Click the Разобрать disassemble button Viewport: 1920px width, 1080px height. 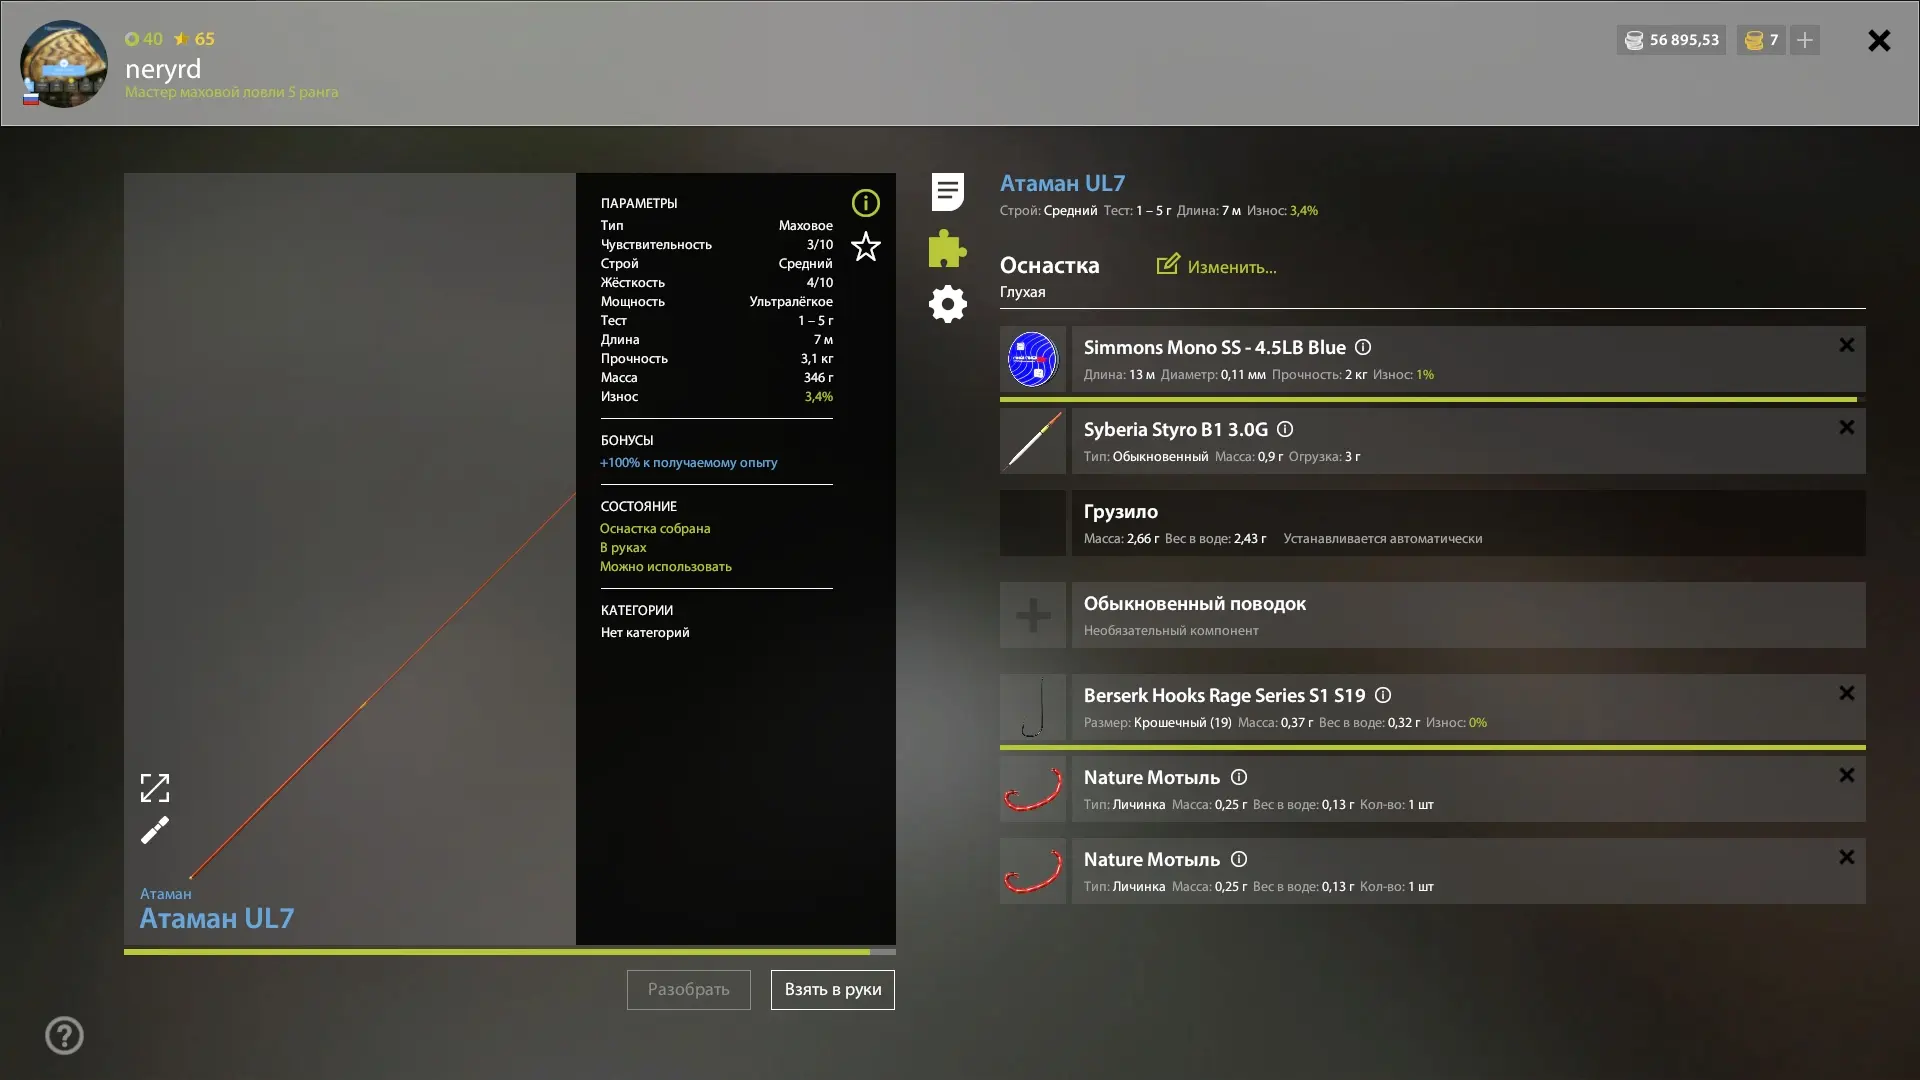click(x=689, y=990)
